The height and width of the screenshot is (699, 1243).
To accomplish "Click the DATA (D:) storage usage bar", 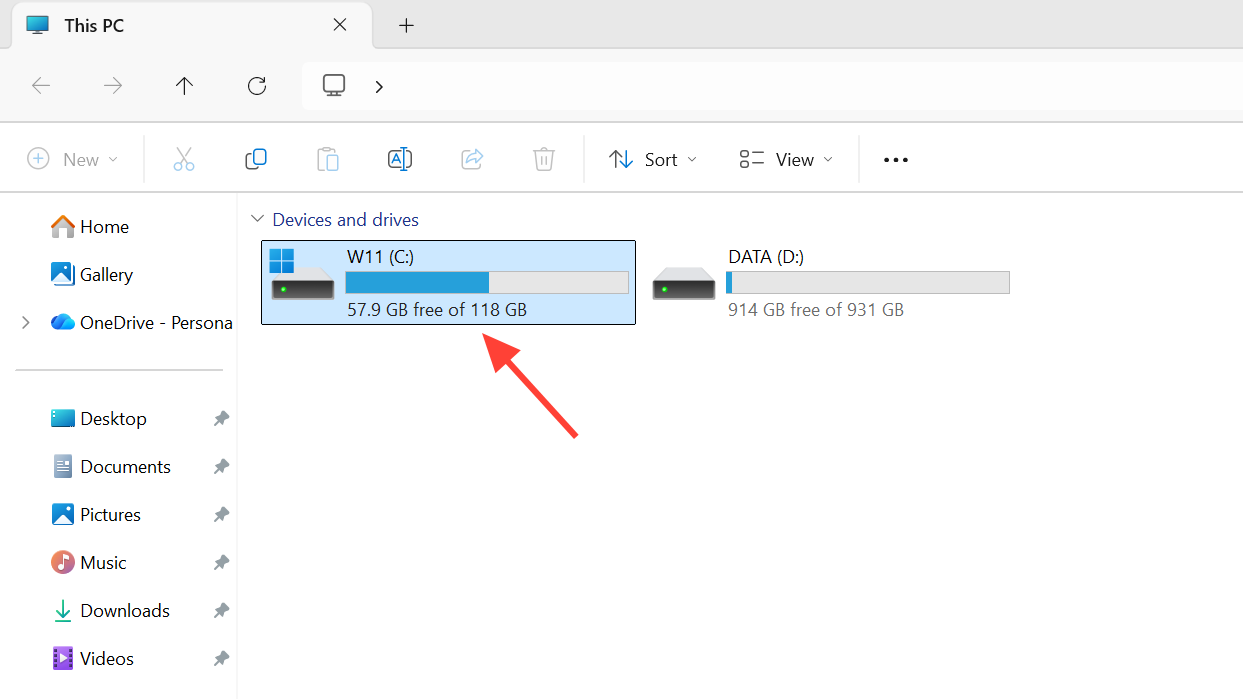I will pyautogui.click(x=868, y=282).
